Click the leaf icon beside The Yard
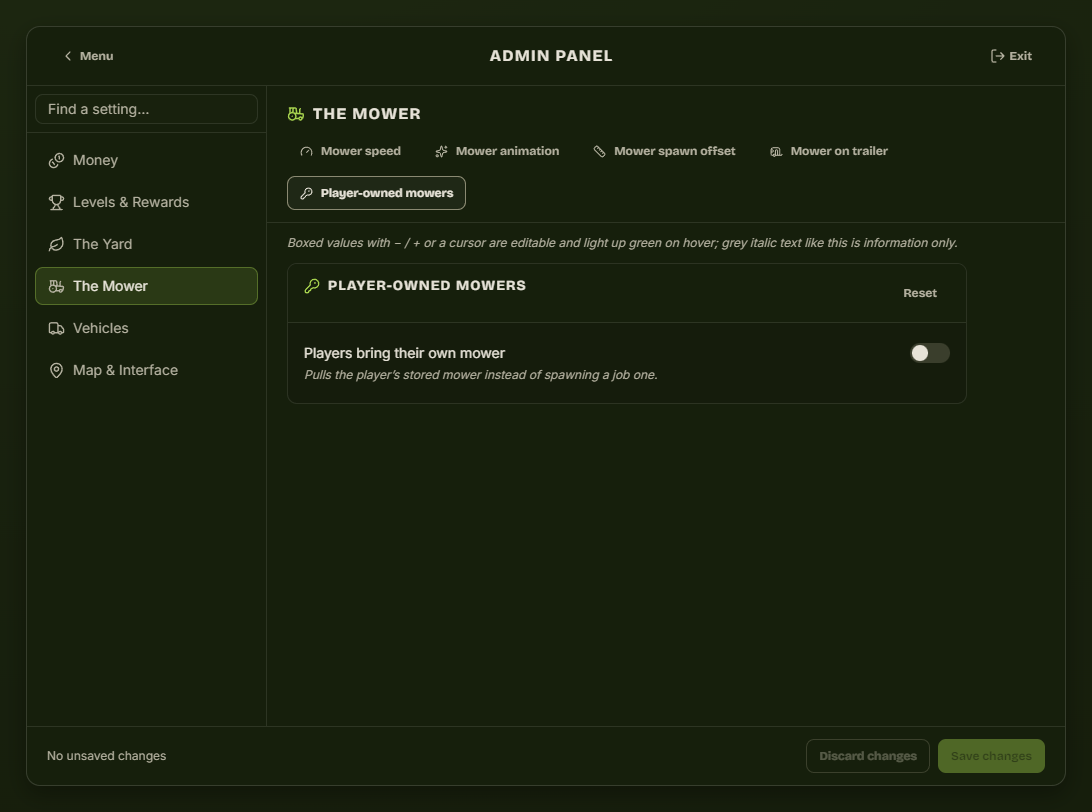 point(56,244)
